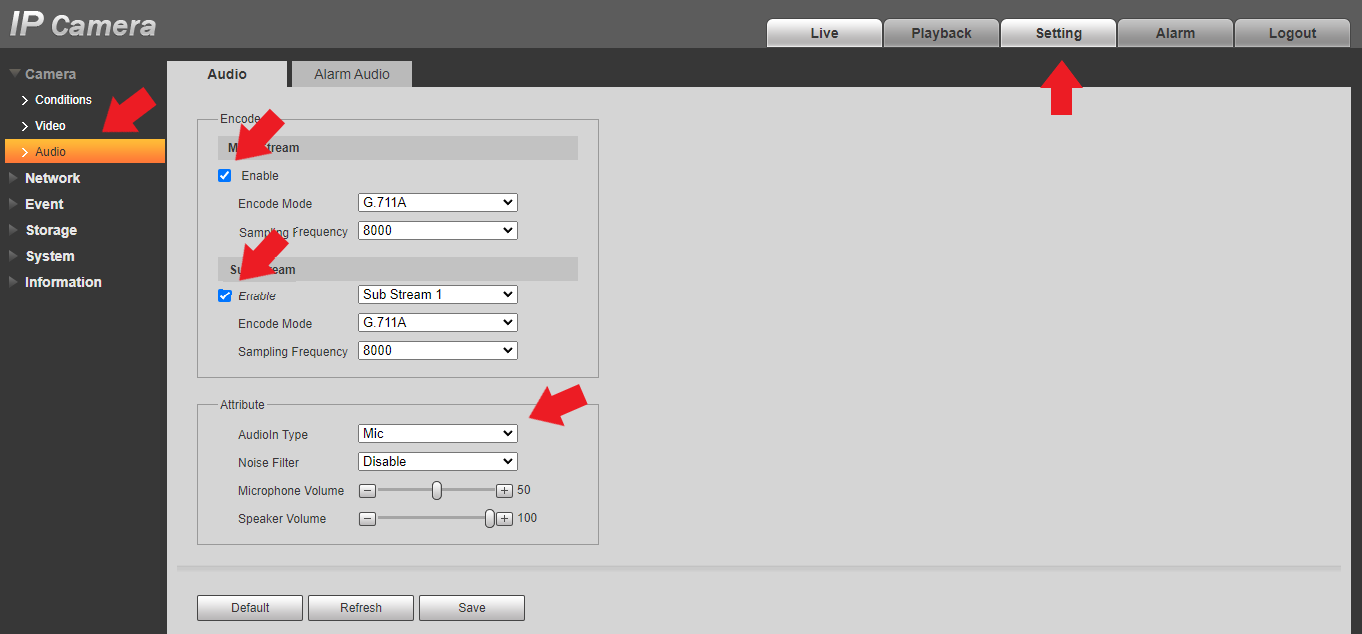
Task: Save the audio settings
Action: pos(472,608)
